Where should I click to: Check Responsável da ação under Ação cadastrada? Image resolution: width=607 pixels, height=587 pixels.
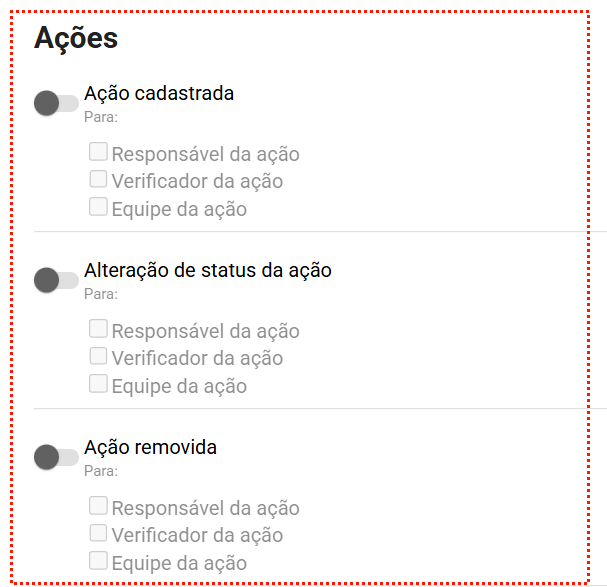tap(98, 153)
